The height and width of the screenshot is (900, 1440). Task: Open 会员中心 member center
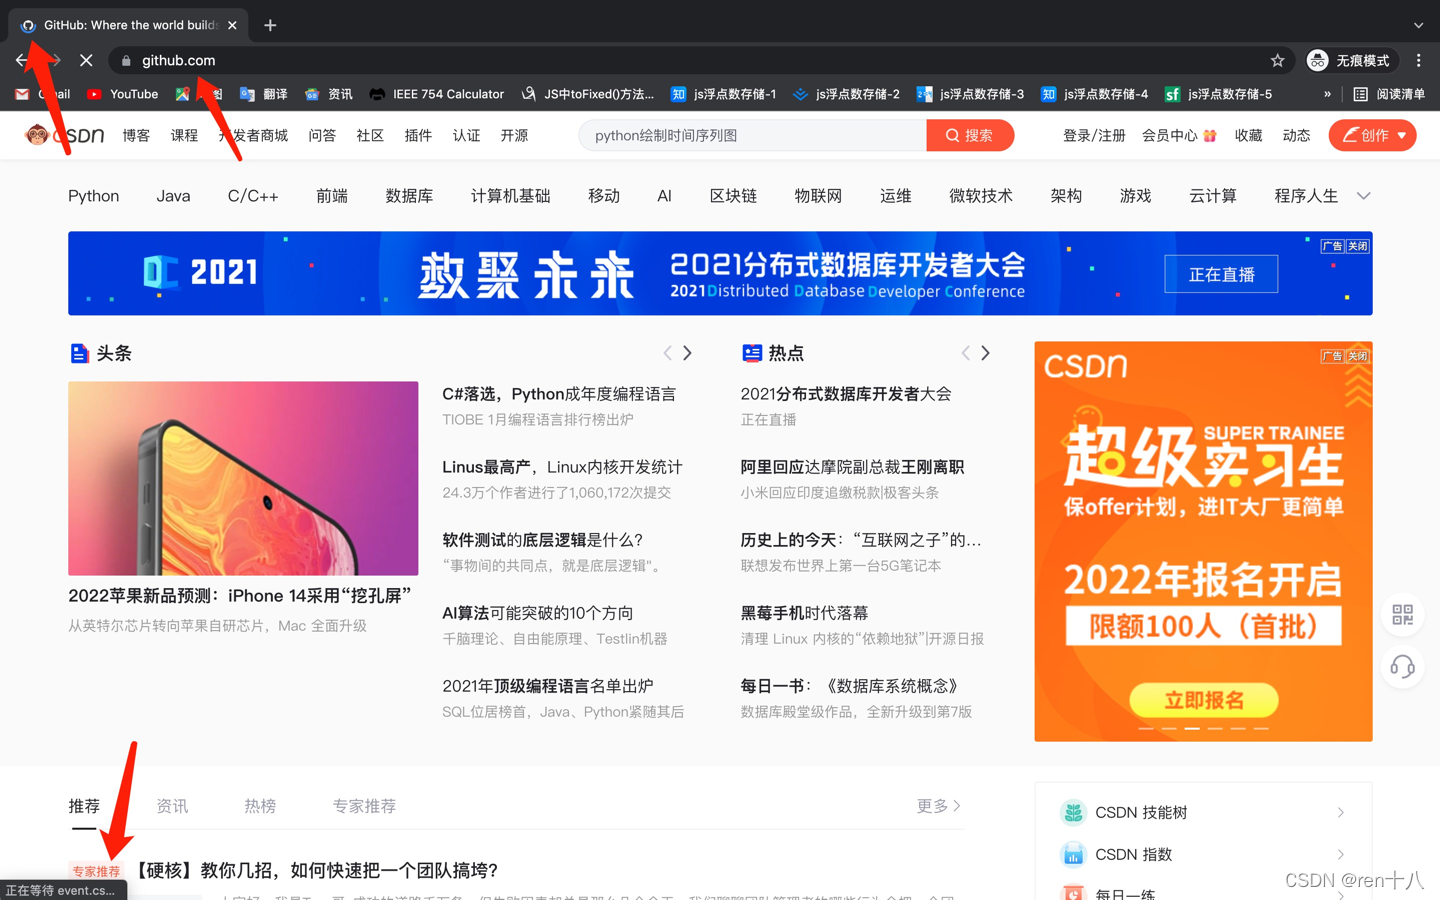(x=1178, y=135)
